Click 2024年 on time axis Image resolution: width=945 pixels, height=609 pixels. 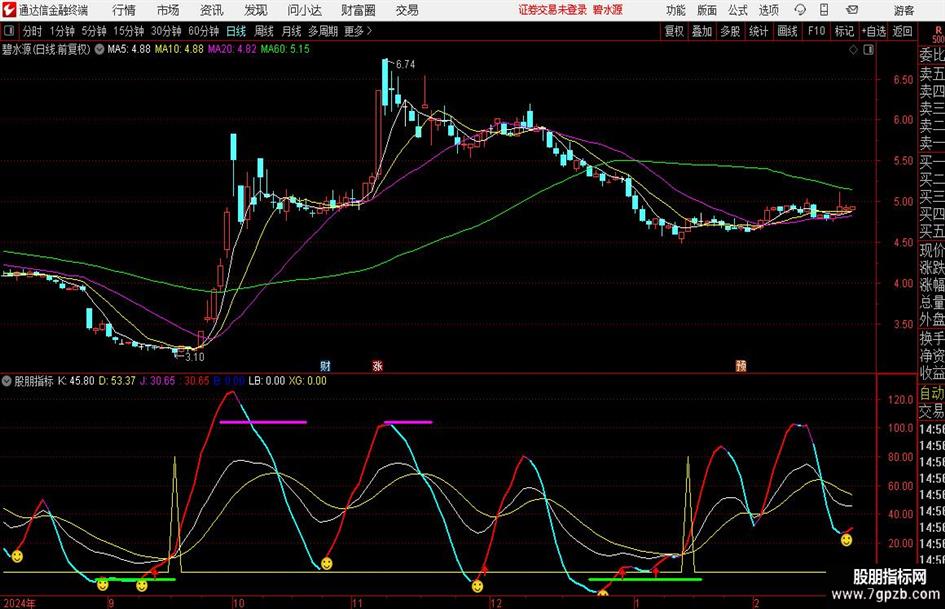coord(19,603)
